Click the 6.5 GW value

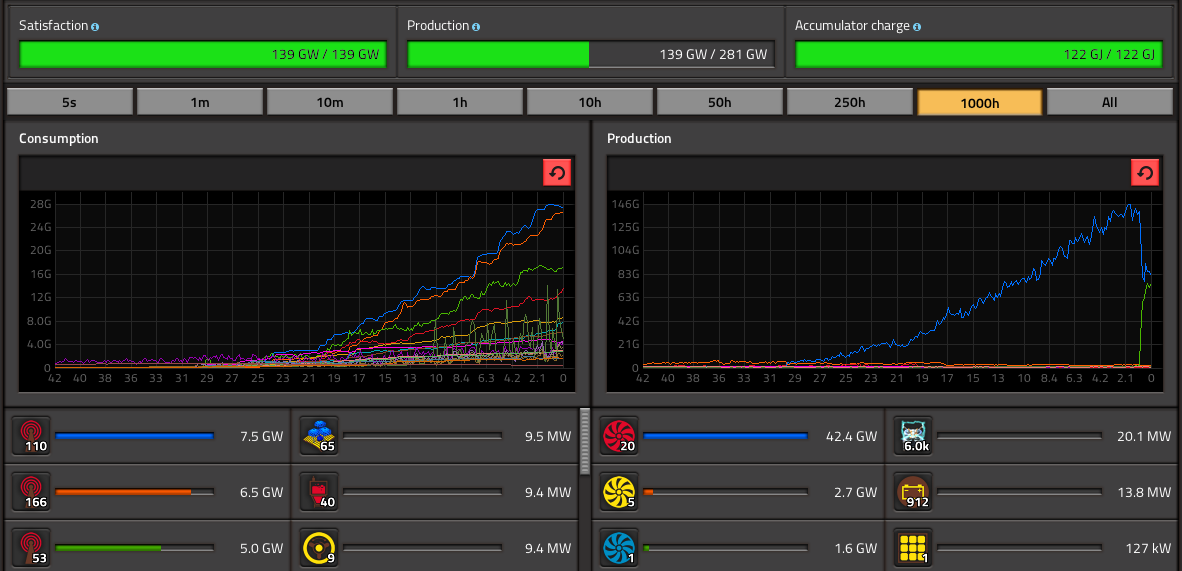(x=262, y=492)
